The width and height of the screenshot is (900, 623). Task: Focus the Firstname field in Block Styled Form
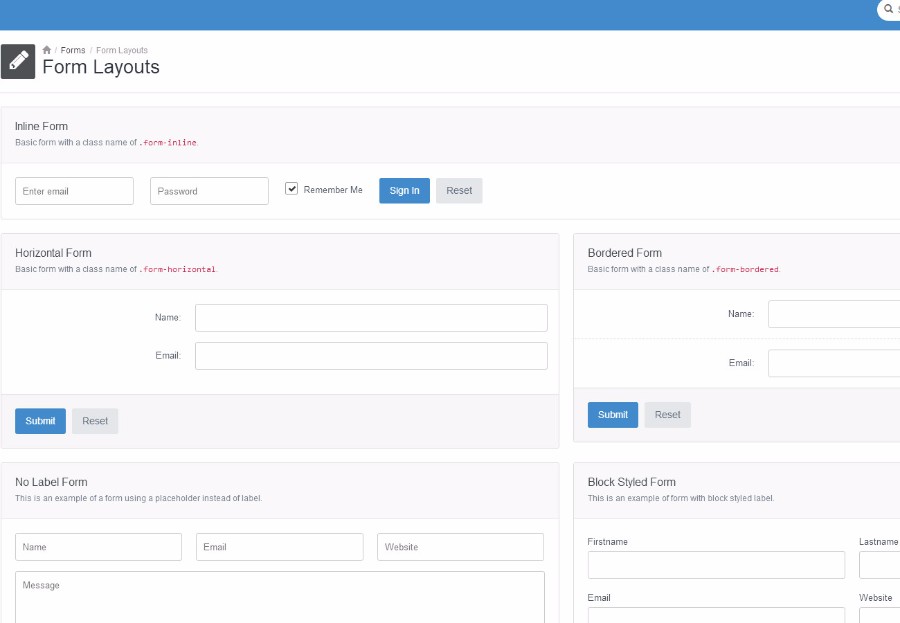(x=716, y=565)
